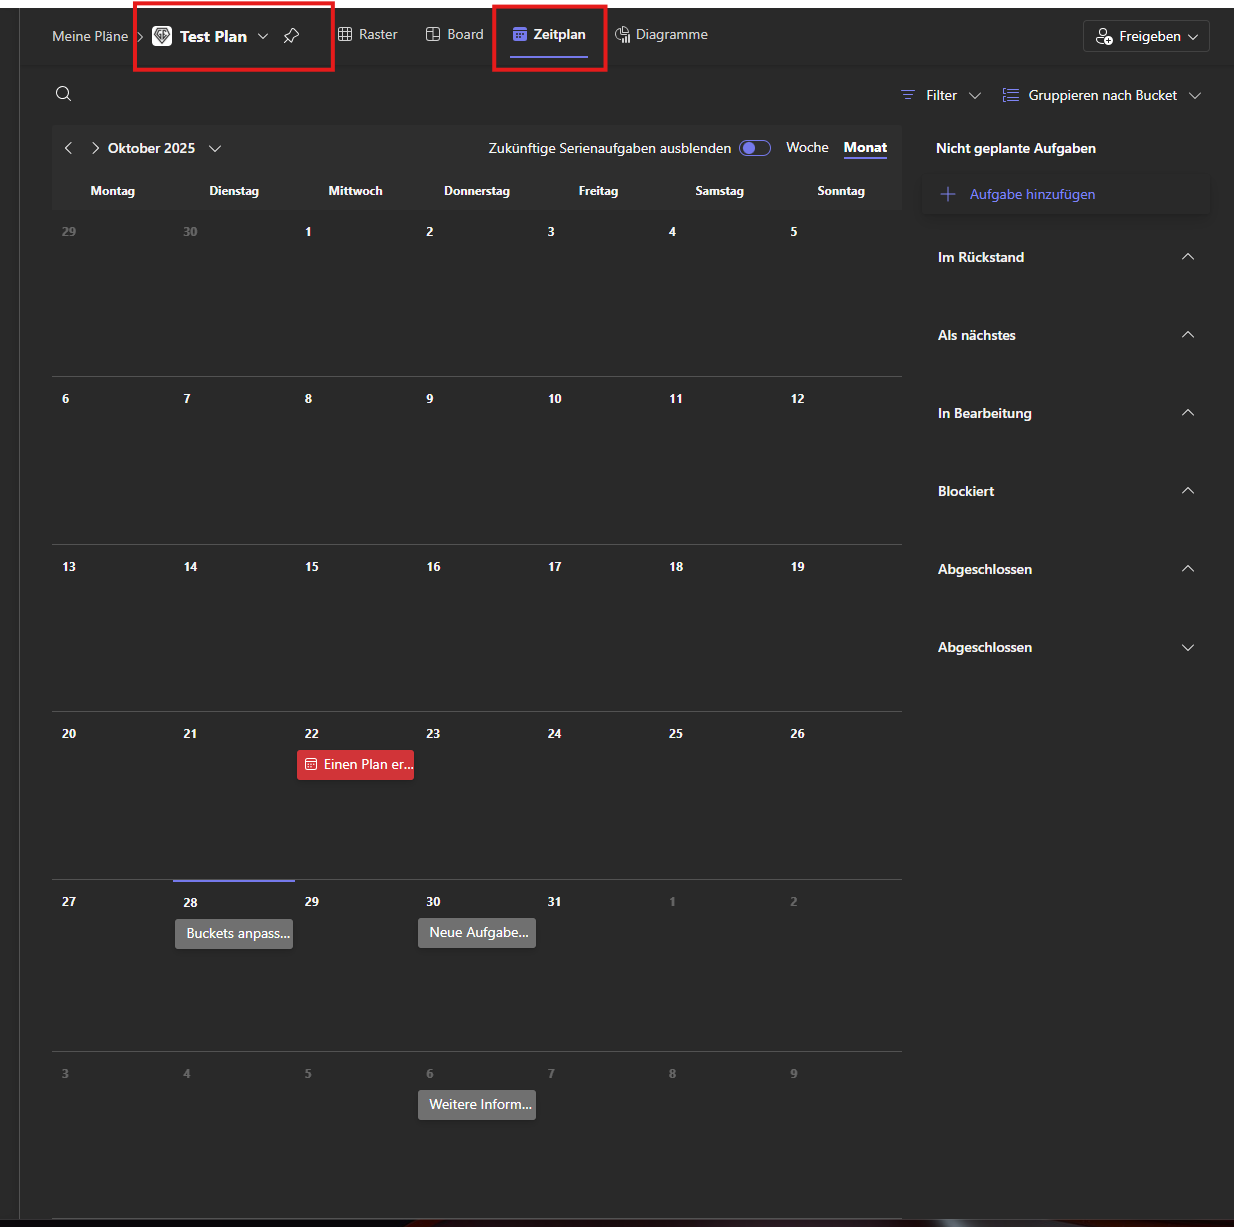
Task: Toggle hide future recurring tasks switch
Action: point(755,148)
